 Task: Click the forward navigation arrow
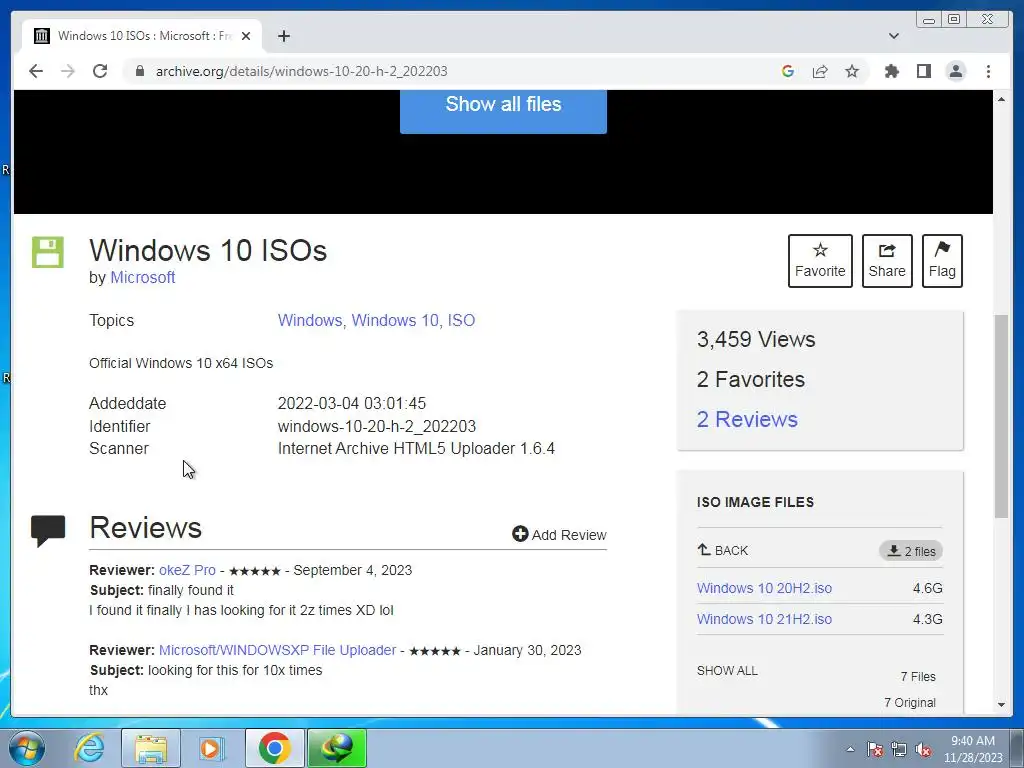[x=68, y=71]
